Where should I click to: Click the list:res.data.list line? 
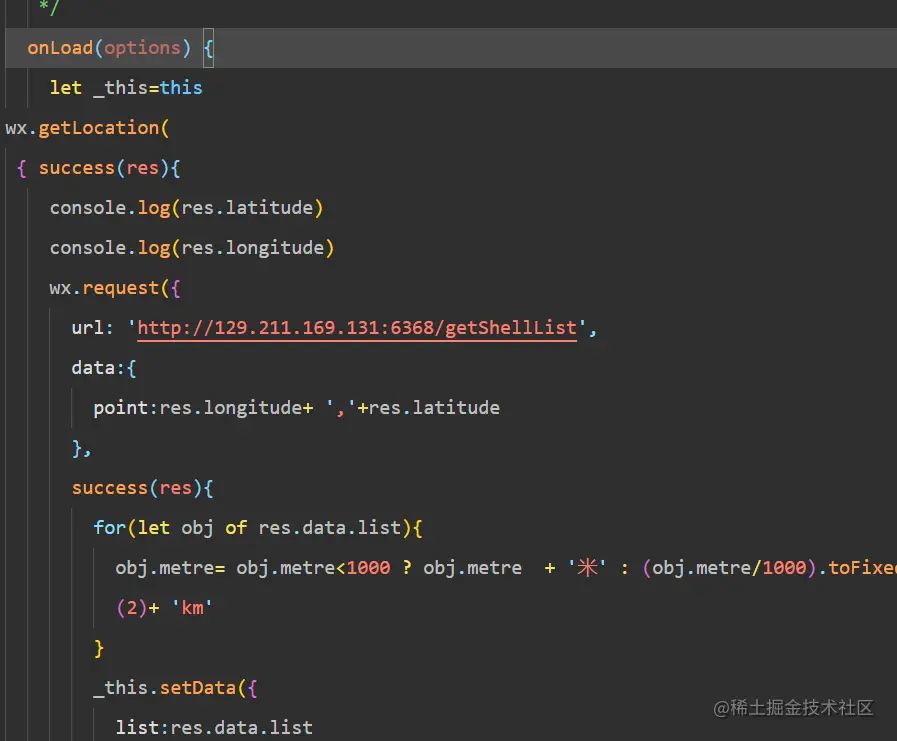coord(214,728)
